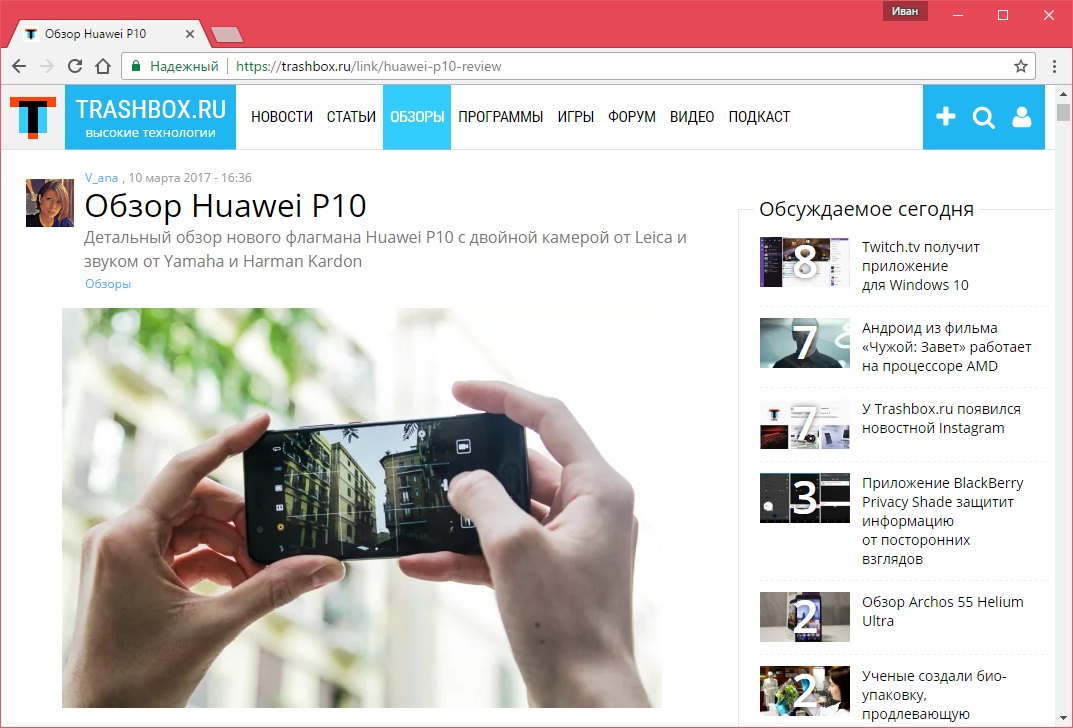The height and width of the screenshot is (728, 1073).
Task: Open Trashbox.ru новостной Instagram article
Action: (941, 419)
